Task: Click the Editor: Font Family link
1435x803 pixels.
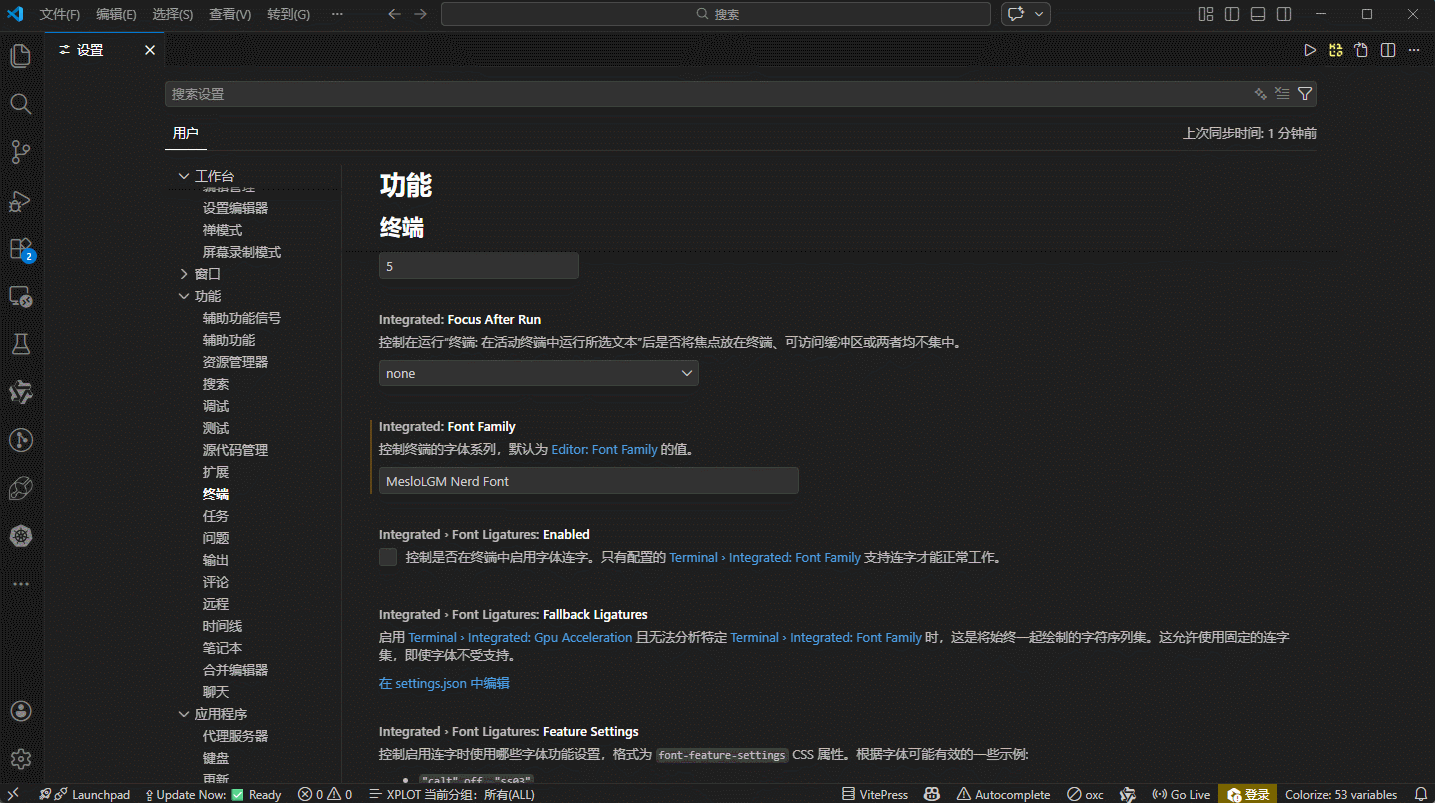Action: pos(604,450)
